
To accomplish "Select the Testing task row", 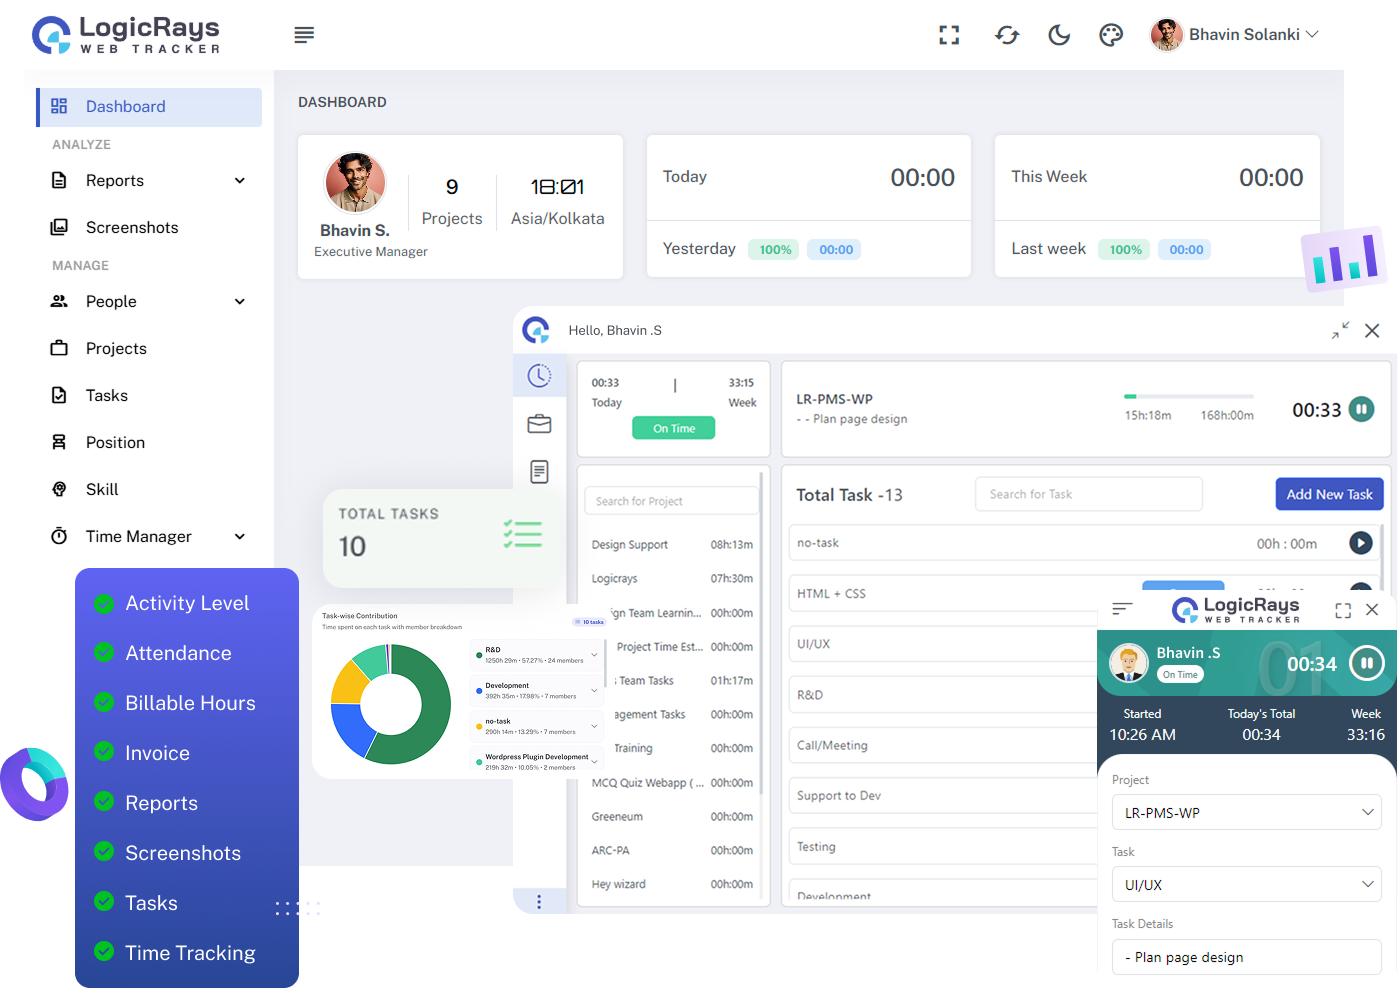I will click(943, 846).
